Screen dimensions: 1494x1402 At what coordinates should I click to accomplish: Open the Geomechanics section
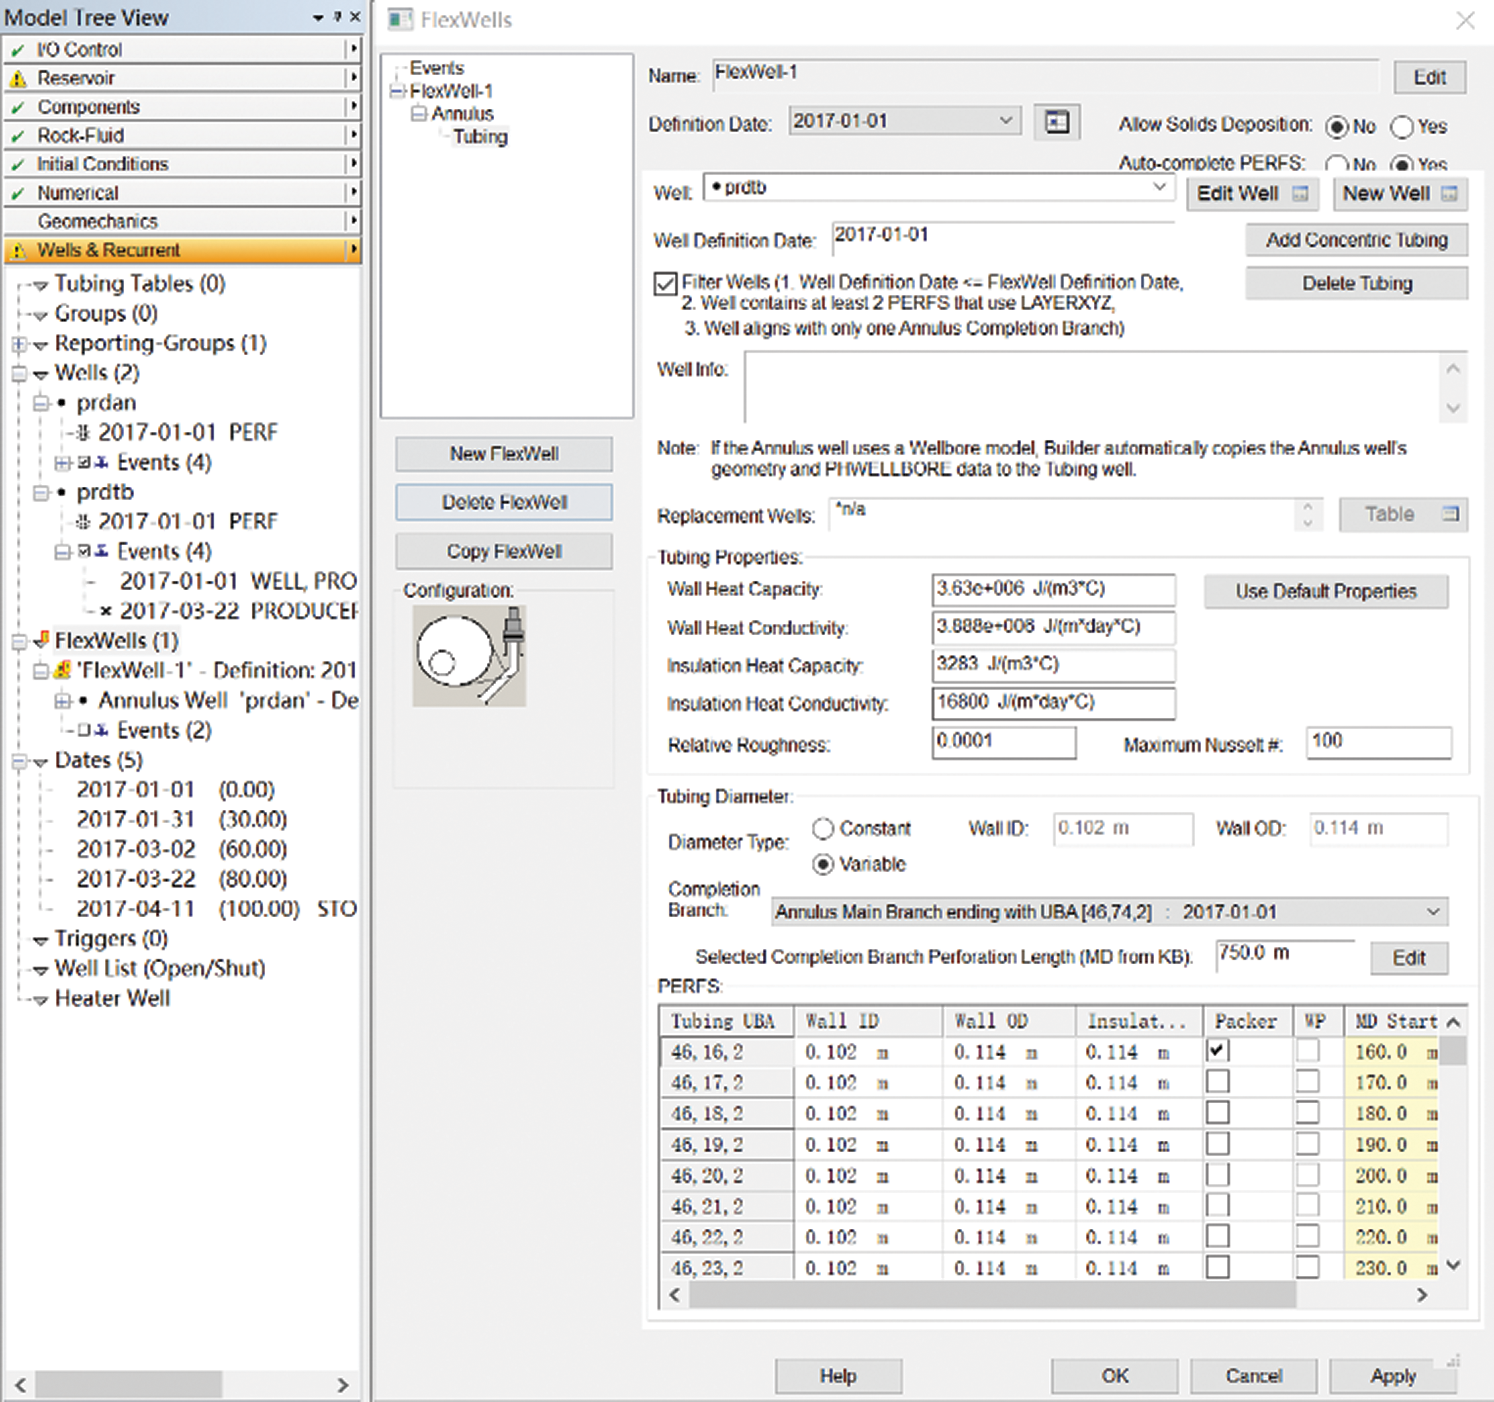coord(97,221)
